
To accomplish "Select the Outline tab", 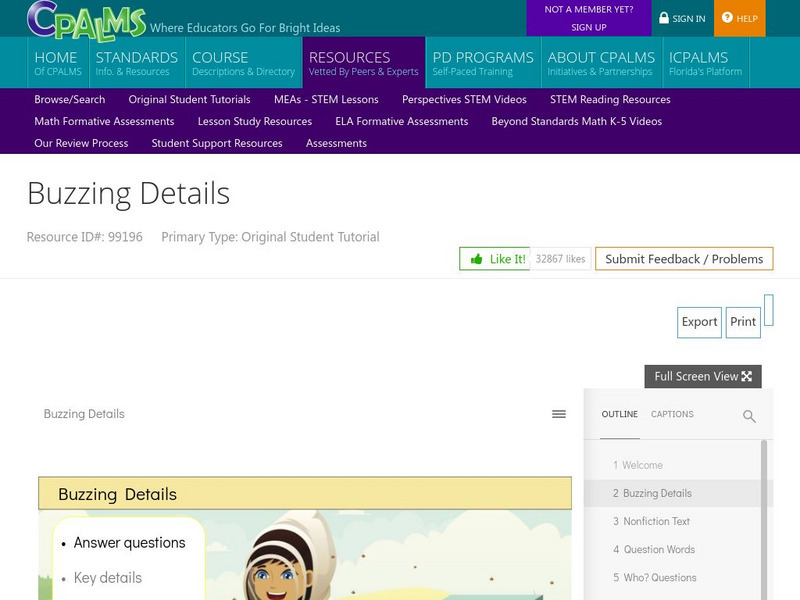I will (x=620, y=414).
